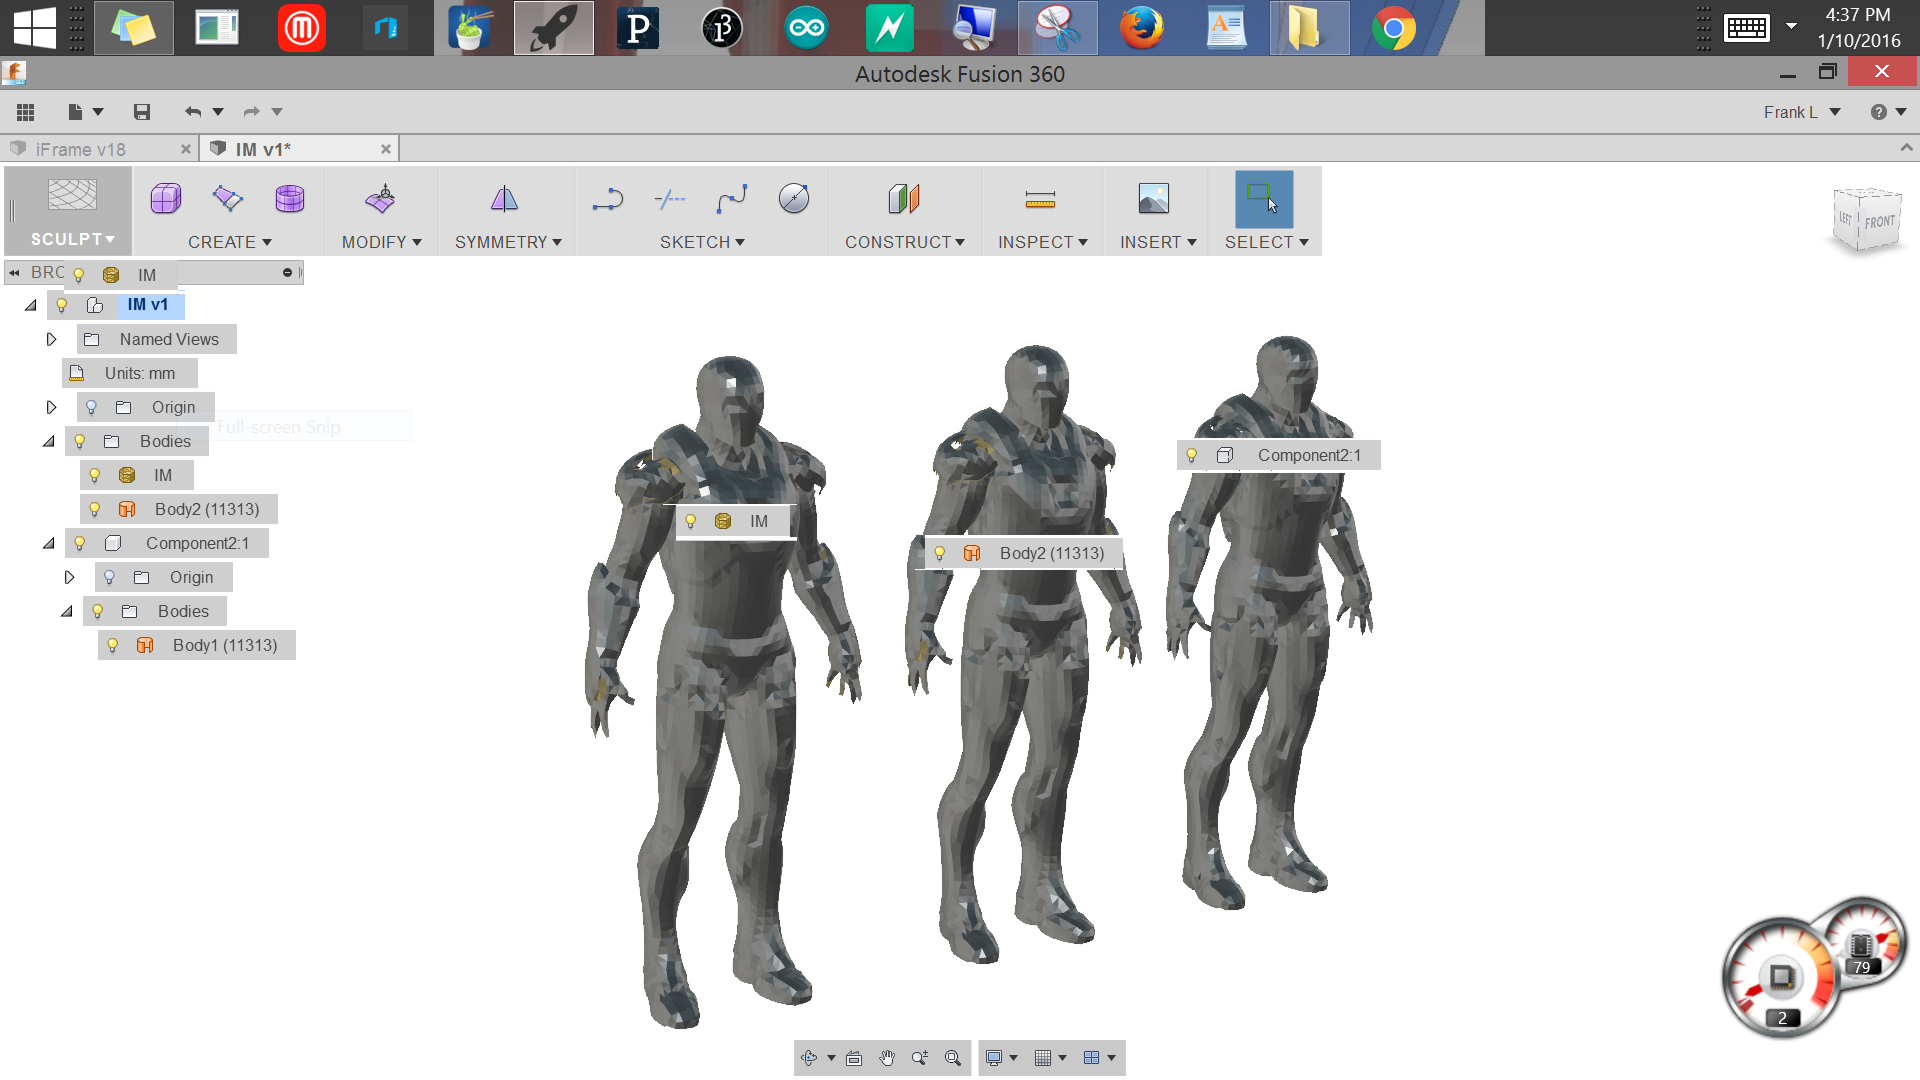1920x1080 pixels.
Task: Select the construction line sketch icon
Action: pos(670,199)
